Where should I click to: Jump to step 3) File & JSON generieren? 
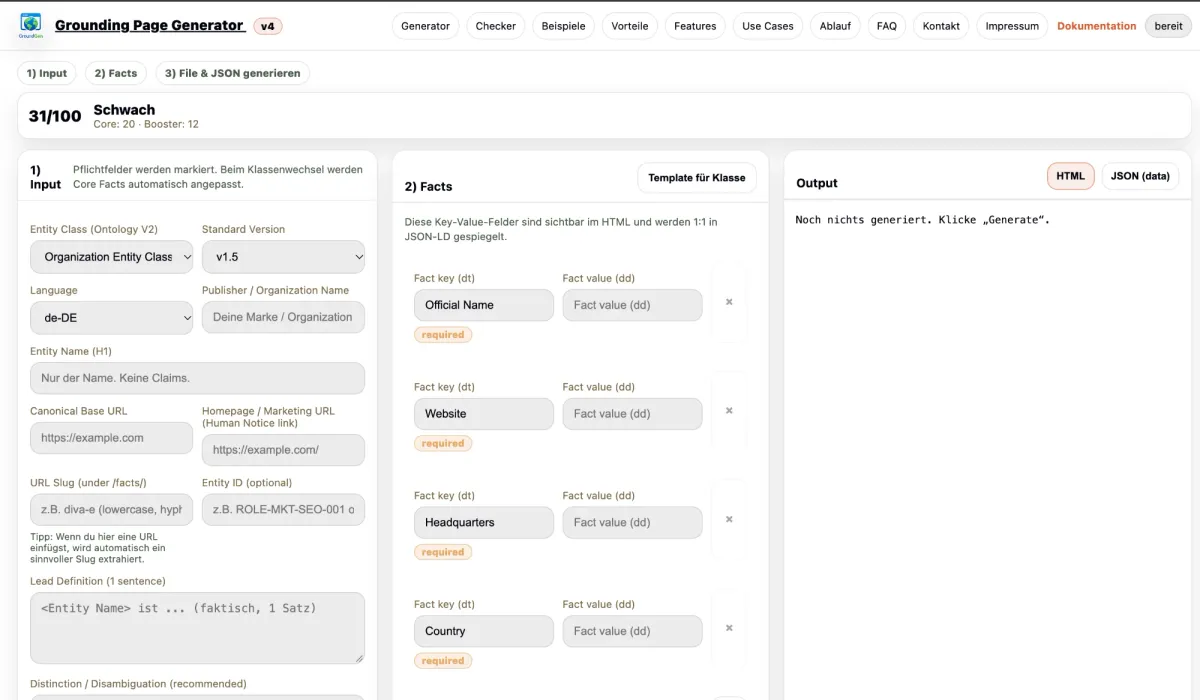[x=233, y=73]
